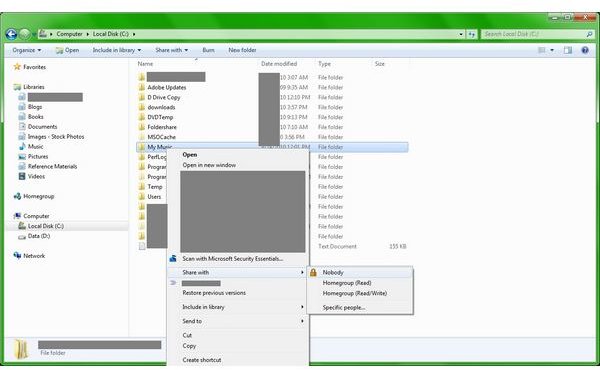
Task: Click the Data (D:) drive icon
Action: pos(22,236)
